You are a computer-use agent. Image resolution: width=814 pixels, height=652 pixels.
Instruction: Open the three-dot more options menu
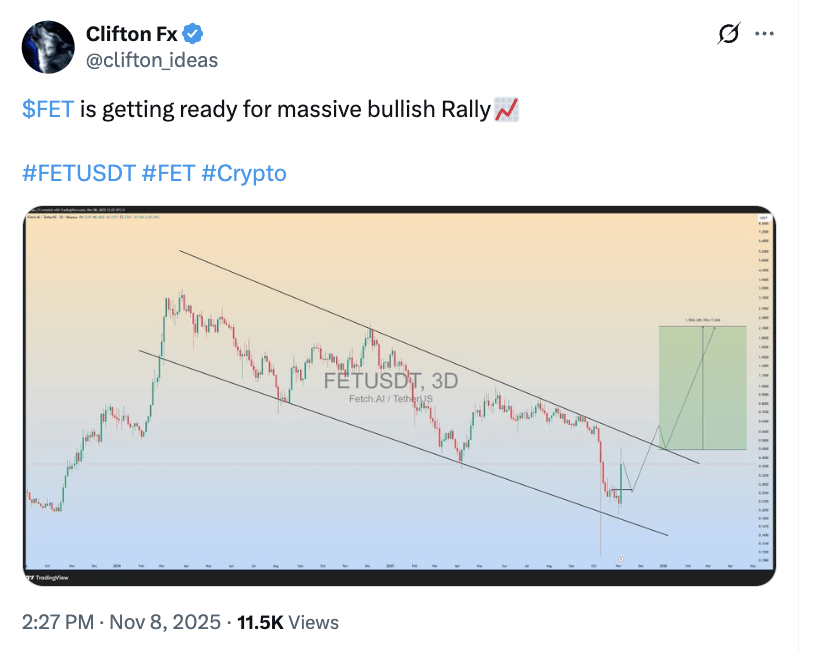(x=764, y=34)
